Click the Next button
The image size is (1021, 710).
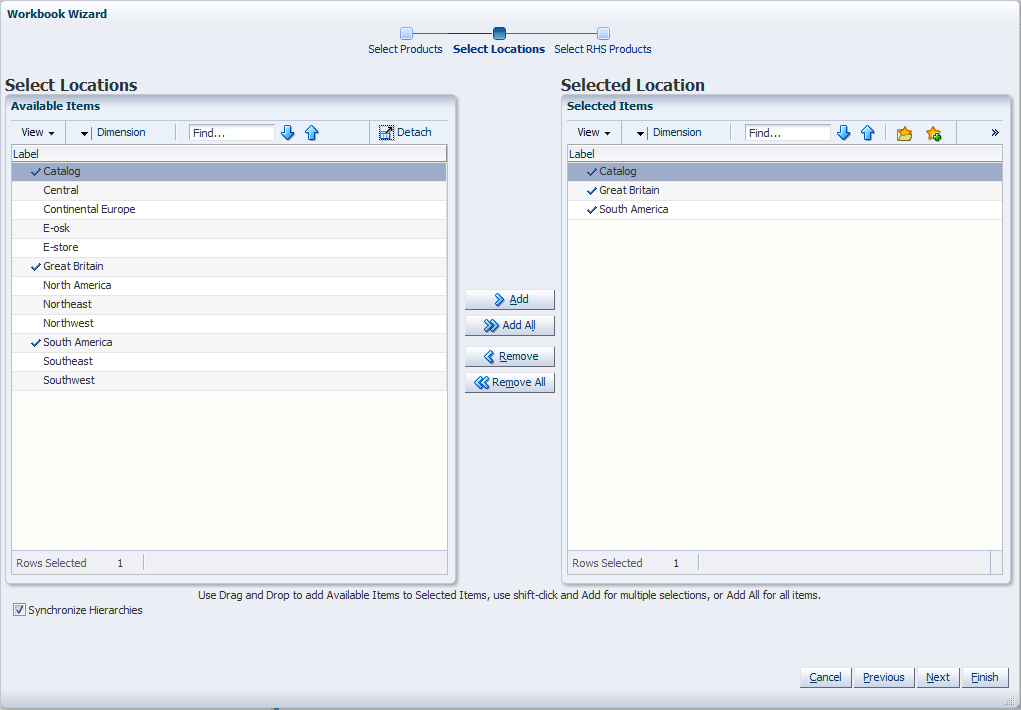[938, 677]
